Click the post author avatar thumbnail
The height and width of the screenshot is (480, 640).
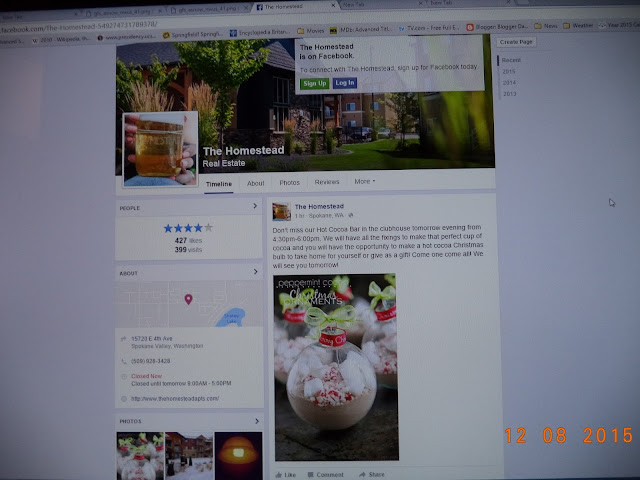(x=281, y=211)
